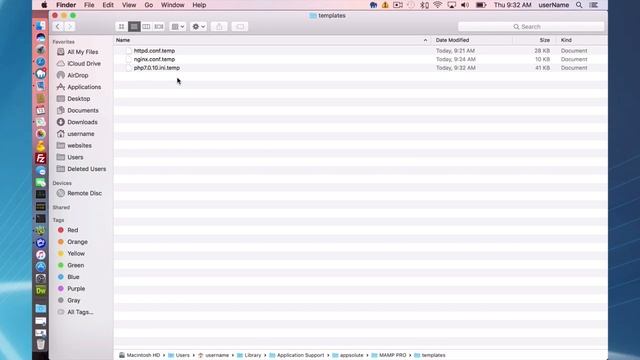
Task: Click the Edit Tags toolbar button
Action: (x=240, y=27)
